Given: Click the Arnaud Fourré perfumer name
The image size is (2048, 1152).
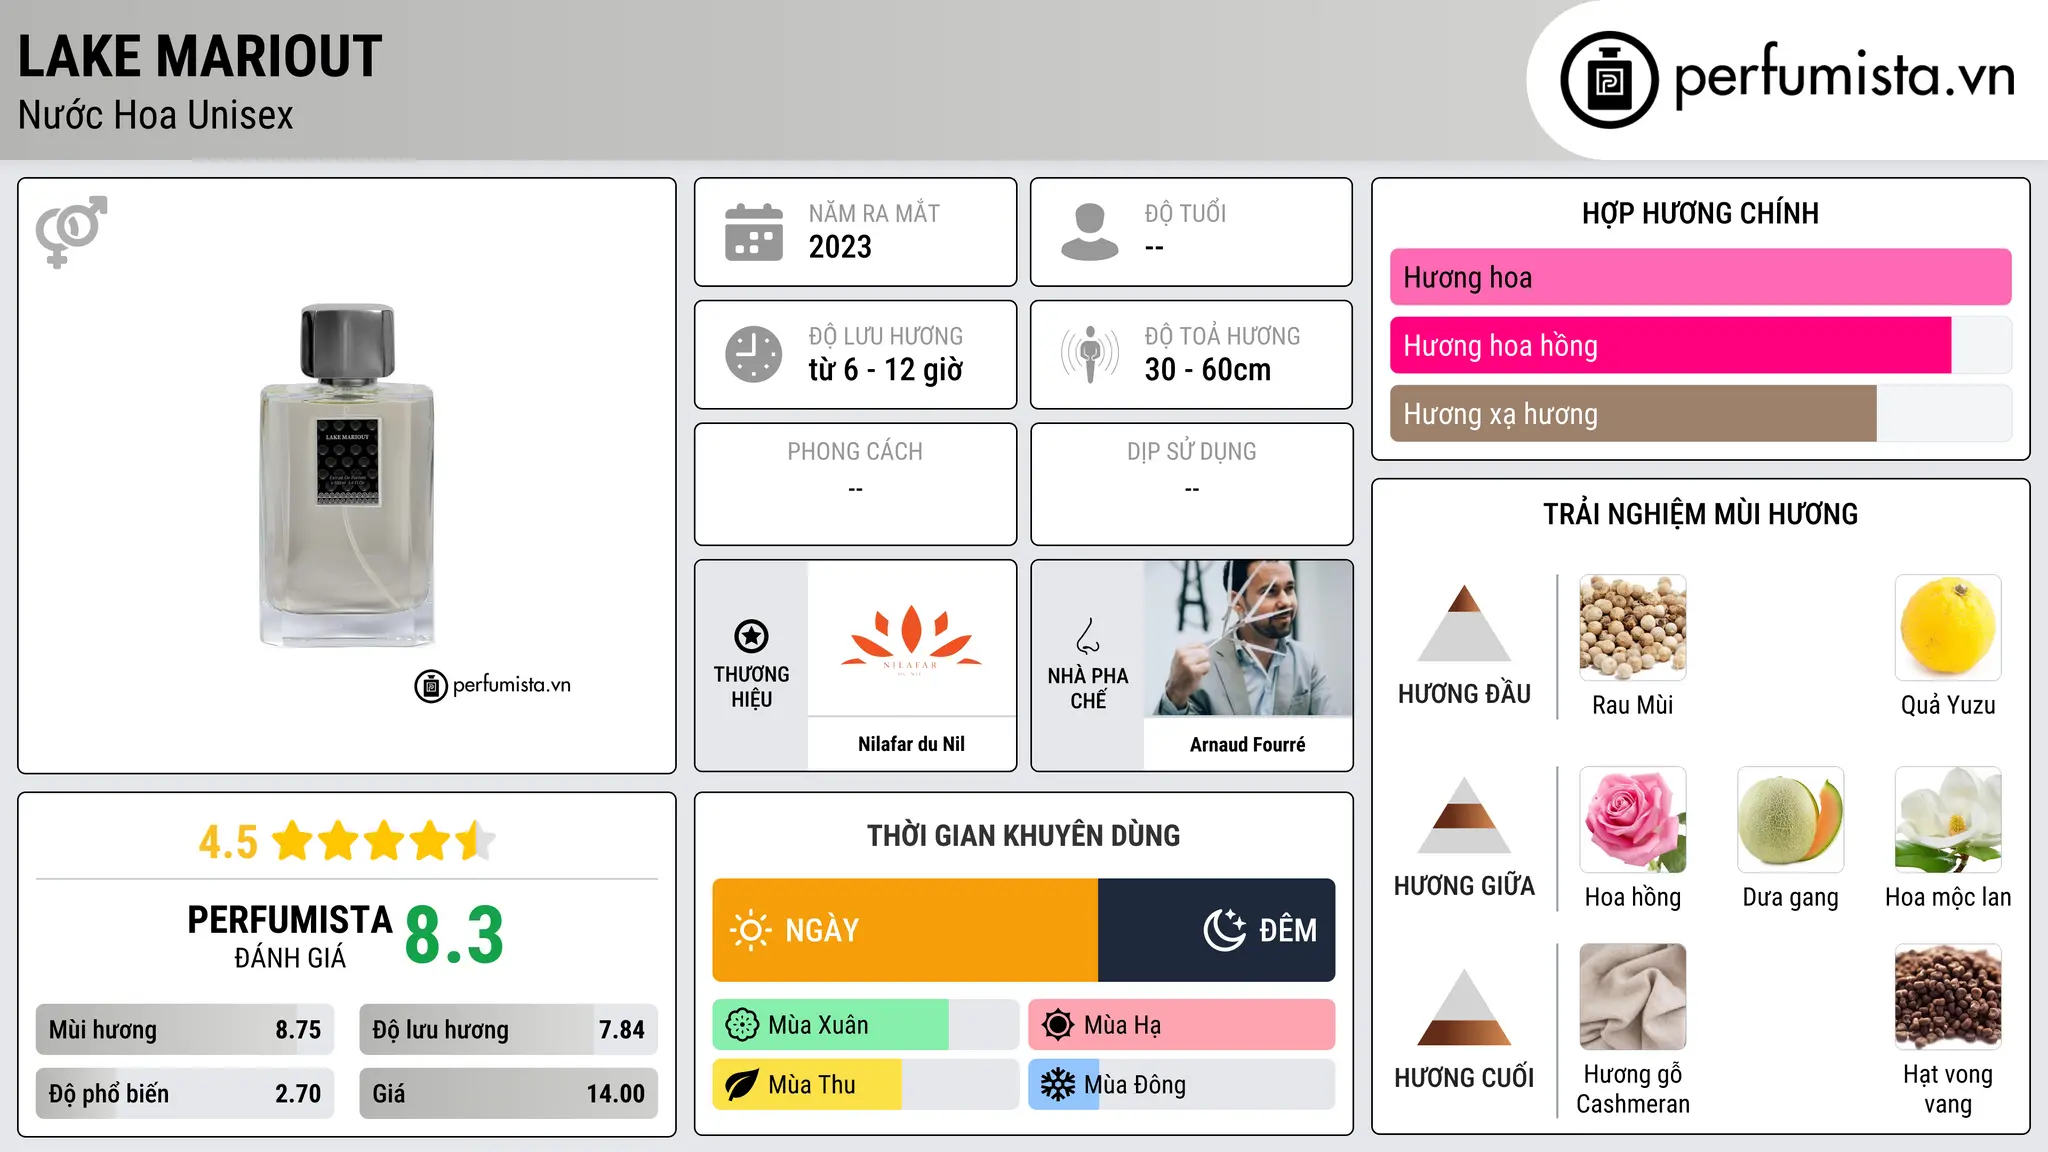Looking at the screenshot, I should (1248, 744).
